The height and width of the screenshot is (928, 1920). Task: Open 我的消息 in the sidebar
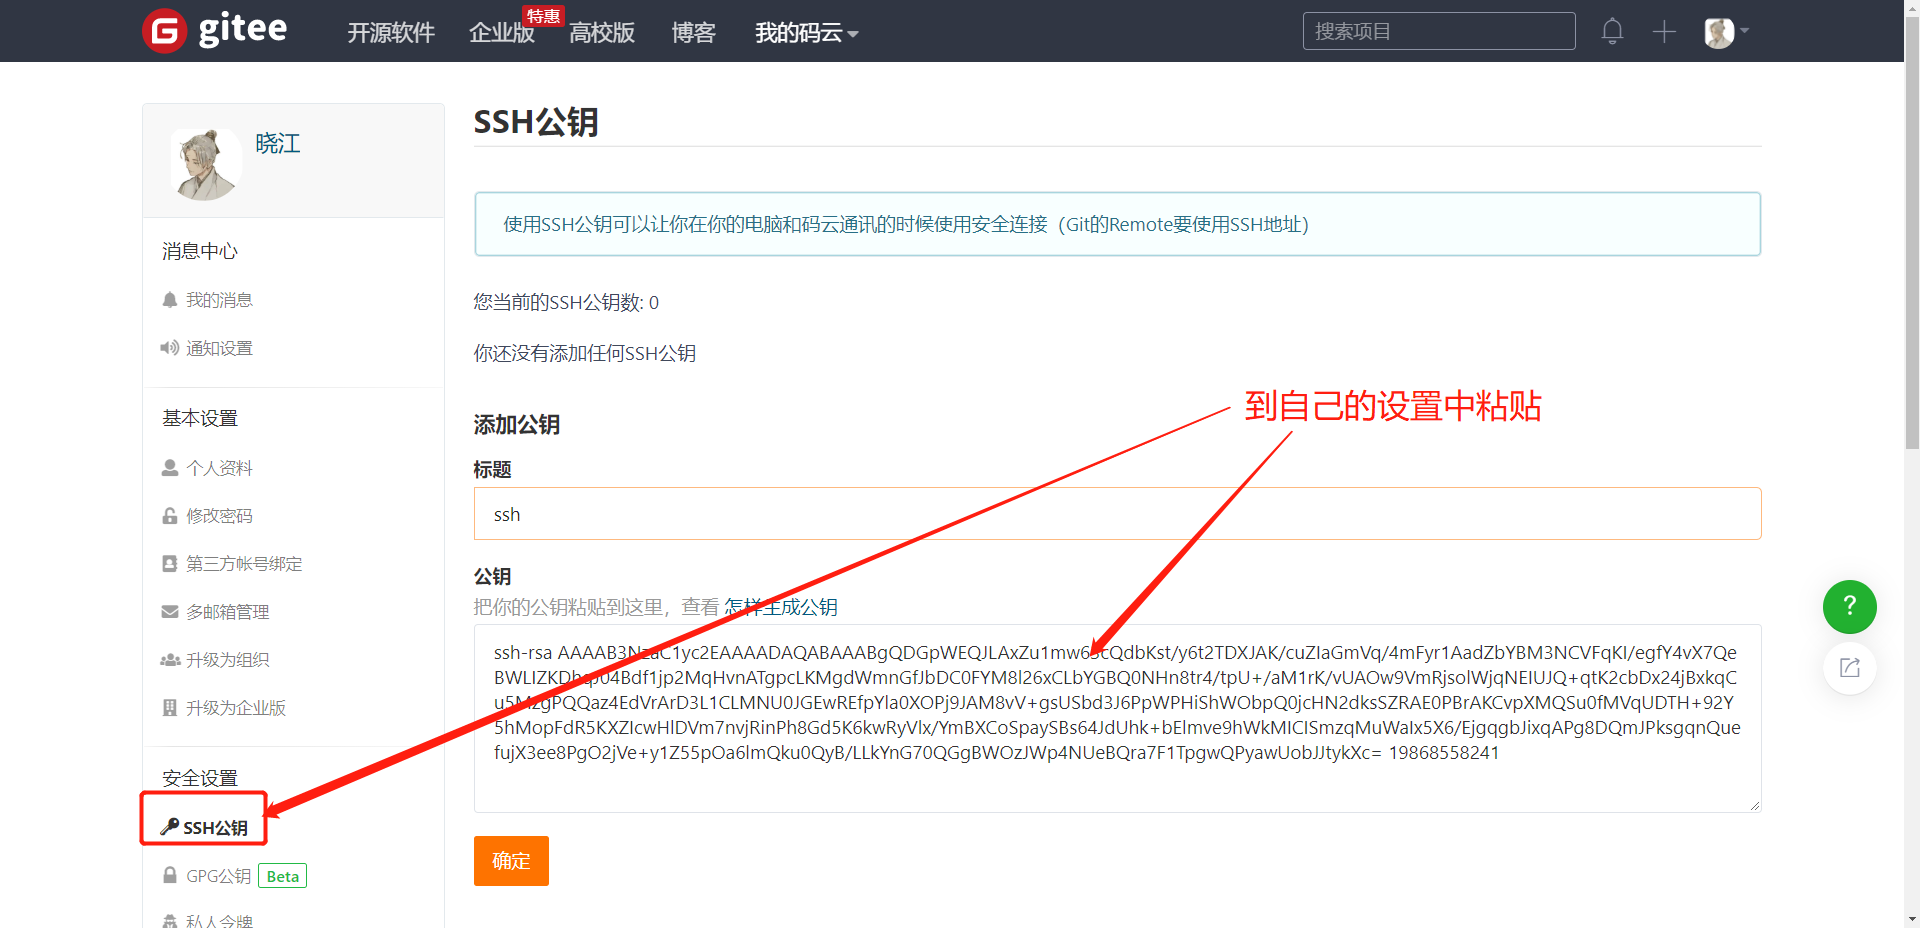219,300
